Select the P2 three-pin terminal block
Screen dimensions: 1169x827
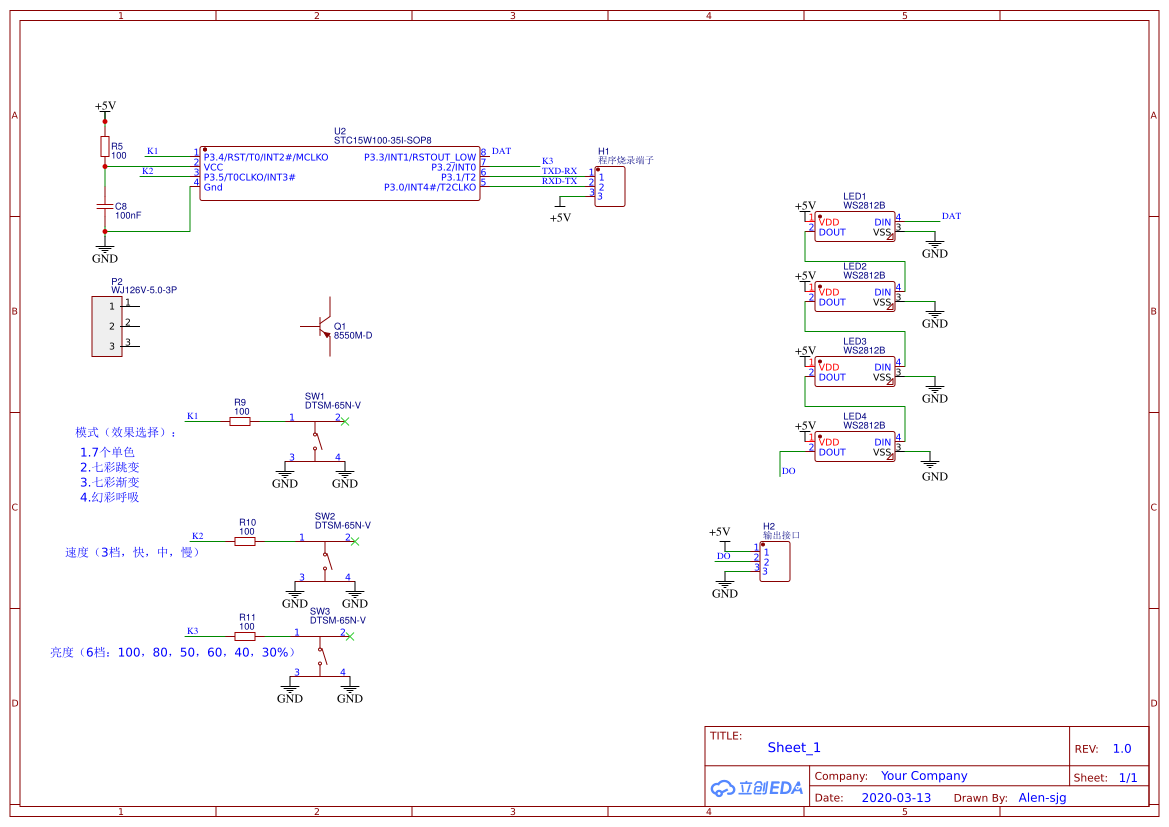[107, 326]
